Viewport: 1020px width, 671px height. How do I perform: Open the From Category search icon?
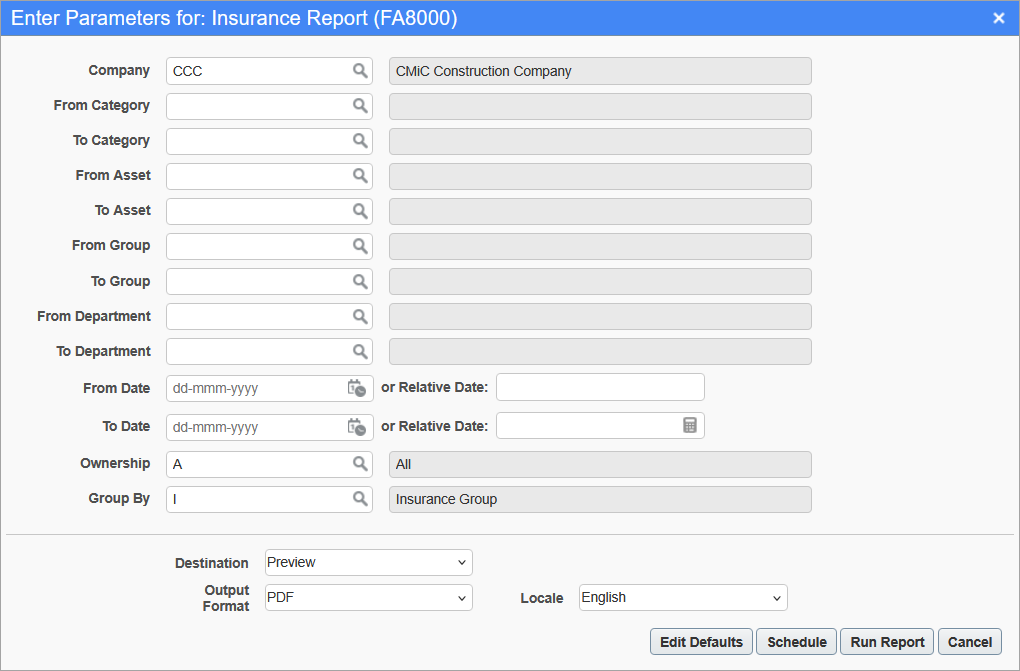click(359, 106)
